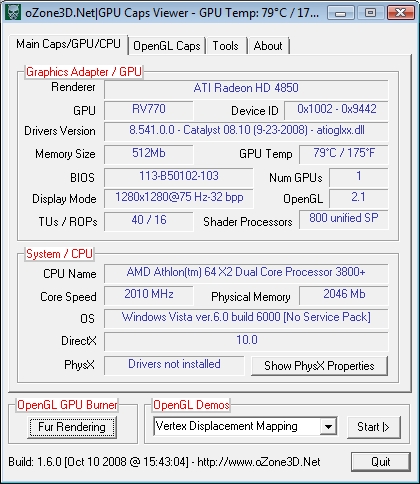420x484 pixels.
Task: Open the Tools tab
Action: pyautogui.click(x=226, y=46)
